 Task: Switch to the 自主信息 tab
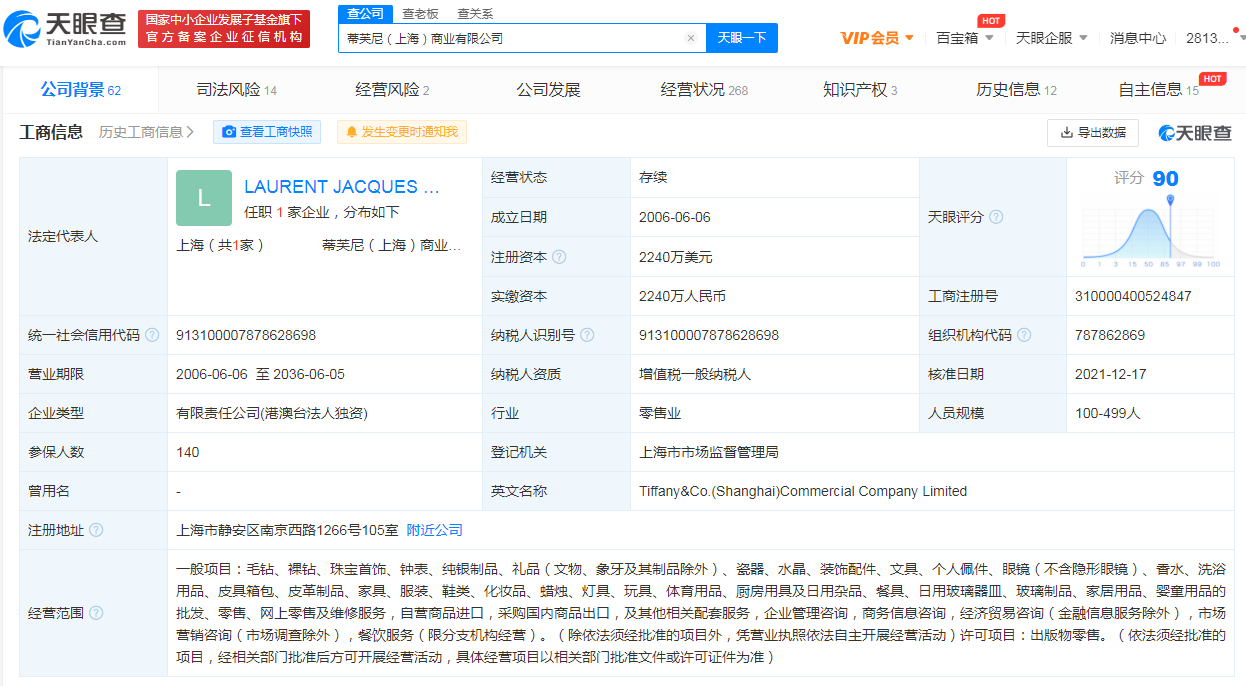(1158, 90)
